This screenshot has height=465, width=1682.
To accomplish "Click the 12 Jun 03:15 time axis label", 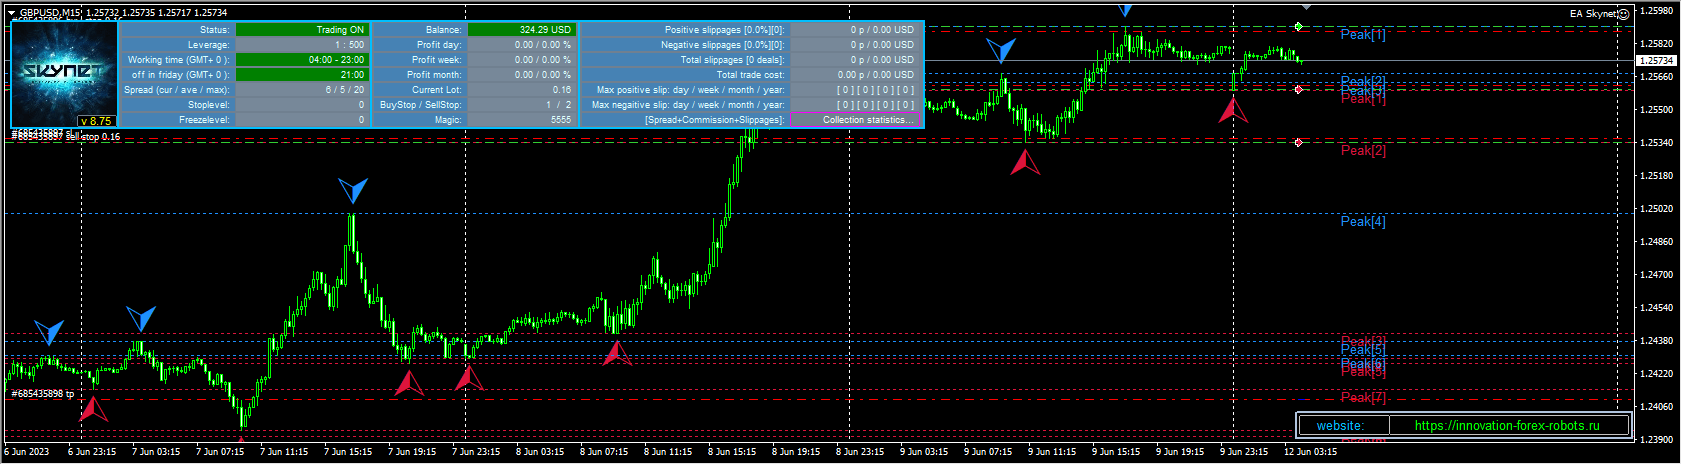I will click(x=1310, y=452).
